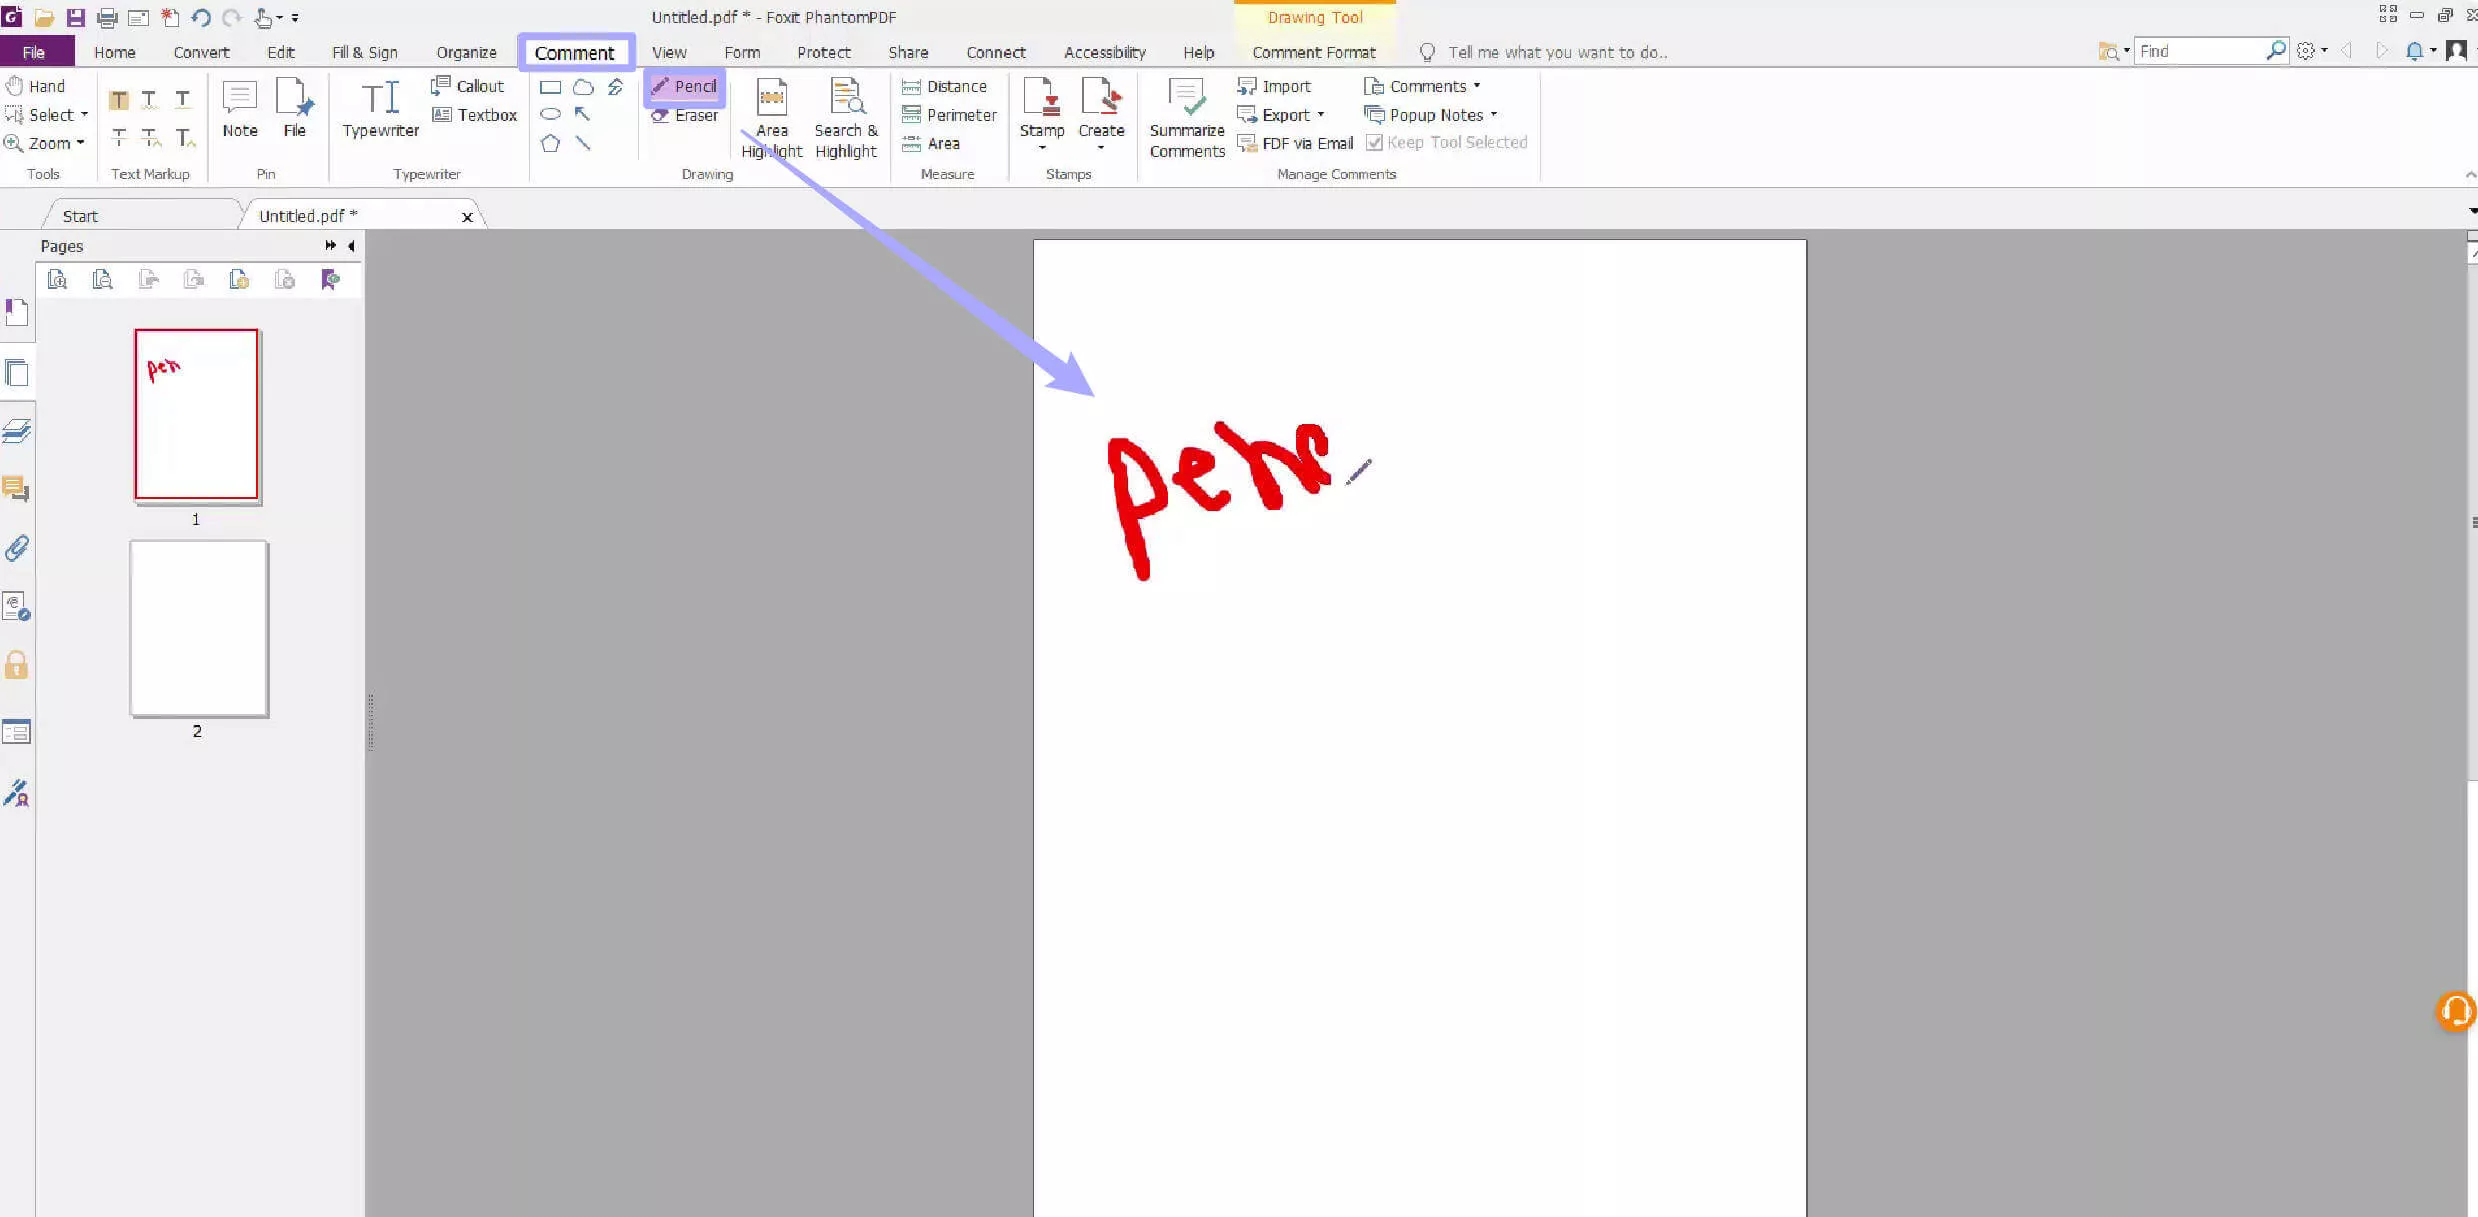Expand the Stamp dropdown
The image size is (2478, 1217).
click(x=1041, y=148)
